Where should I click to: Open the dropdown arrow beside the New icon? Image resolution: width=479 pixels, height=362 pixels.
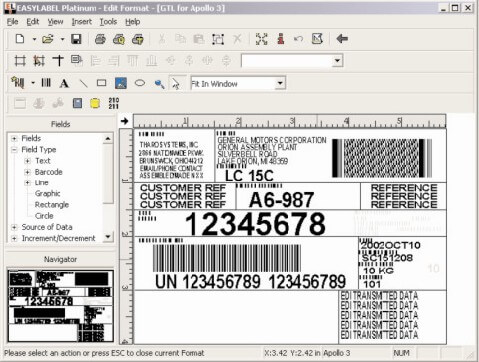(34, 39)
